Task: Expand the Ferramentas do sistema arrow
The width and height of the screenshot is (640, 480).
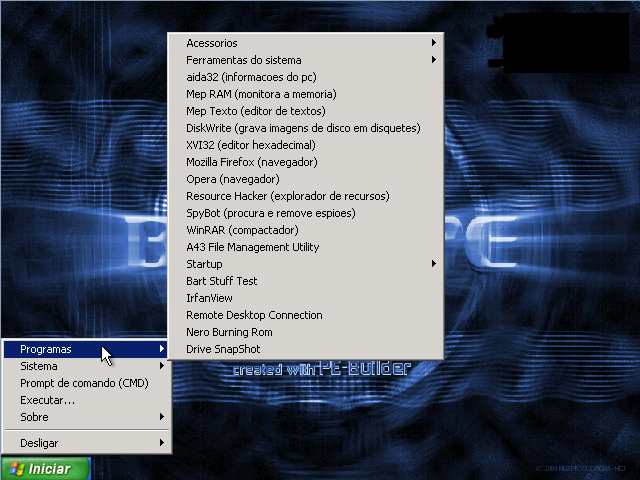Action: click(434, 60)
